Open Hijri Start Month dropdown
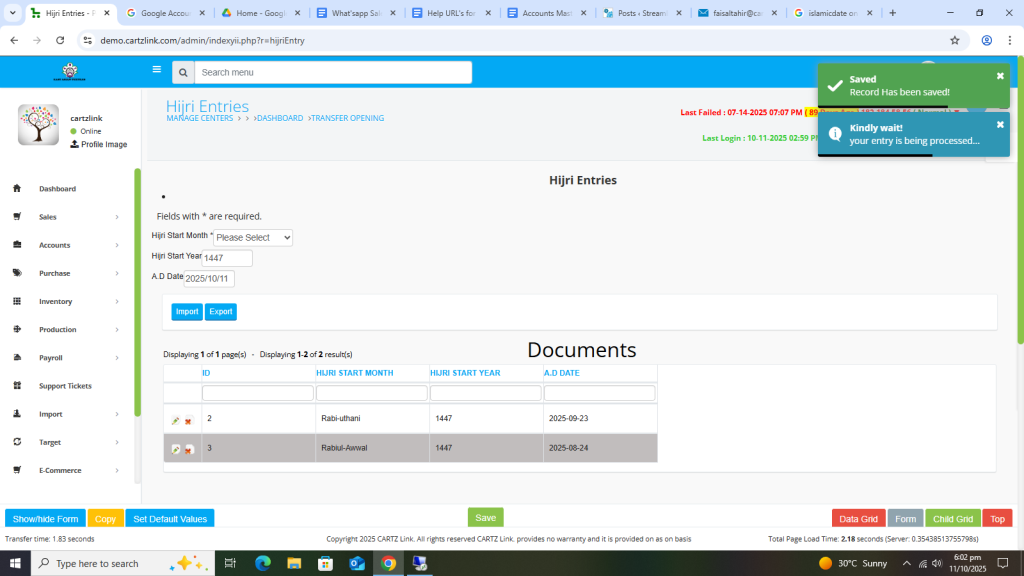Screen dimensions: 1024x576 click(x=253, y=238)
